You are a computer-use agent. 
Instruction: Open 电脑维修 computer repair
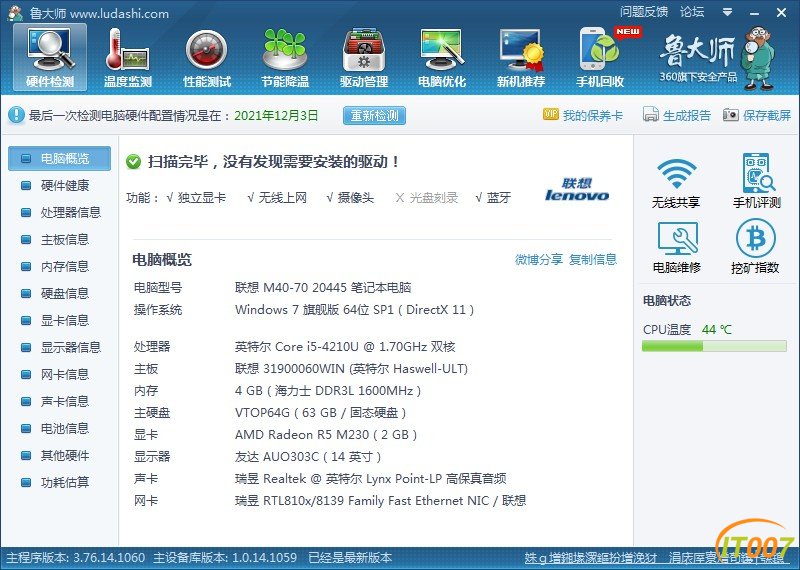coord(677,247)
